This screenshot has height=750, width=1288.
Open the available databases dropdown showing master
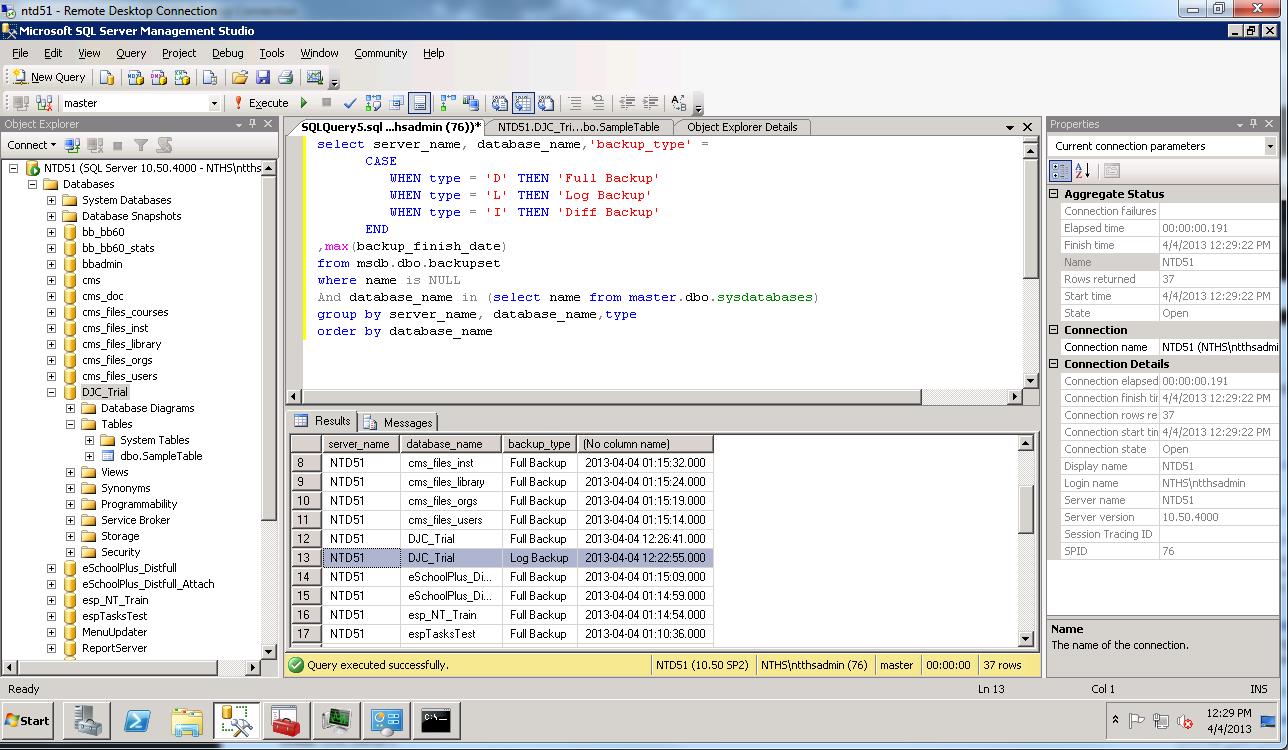[x=213, y=103]
